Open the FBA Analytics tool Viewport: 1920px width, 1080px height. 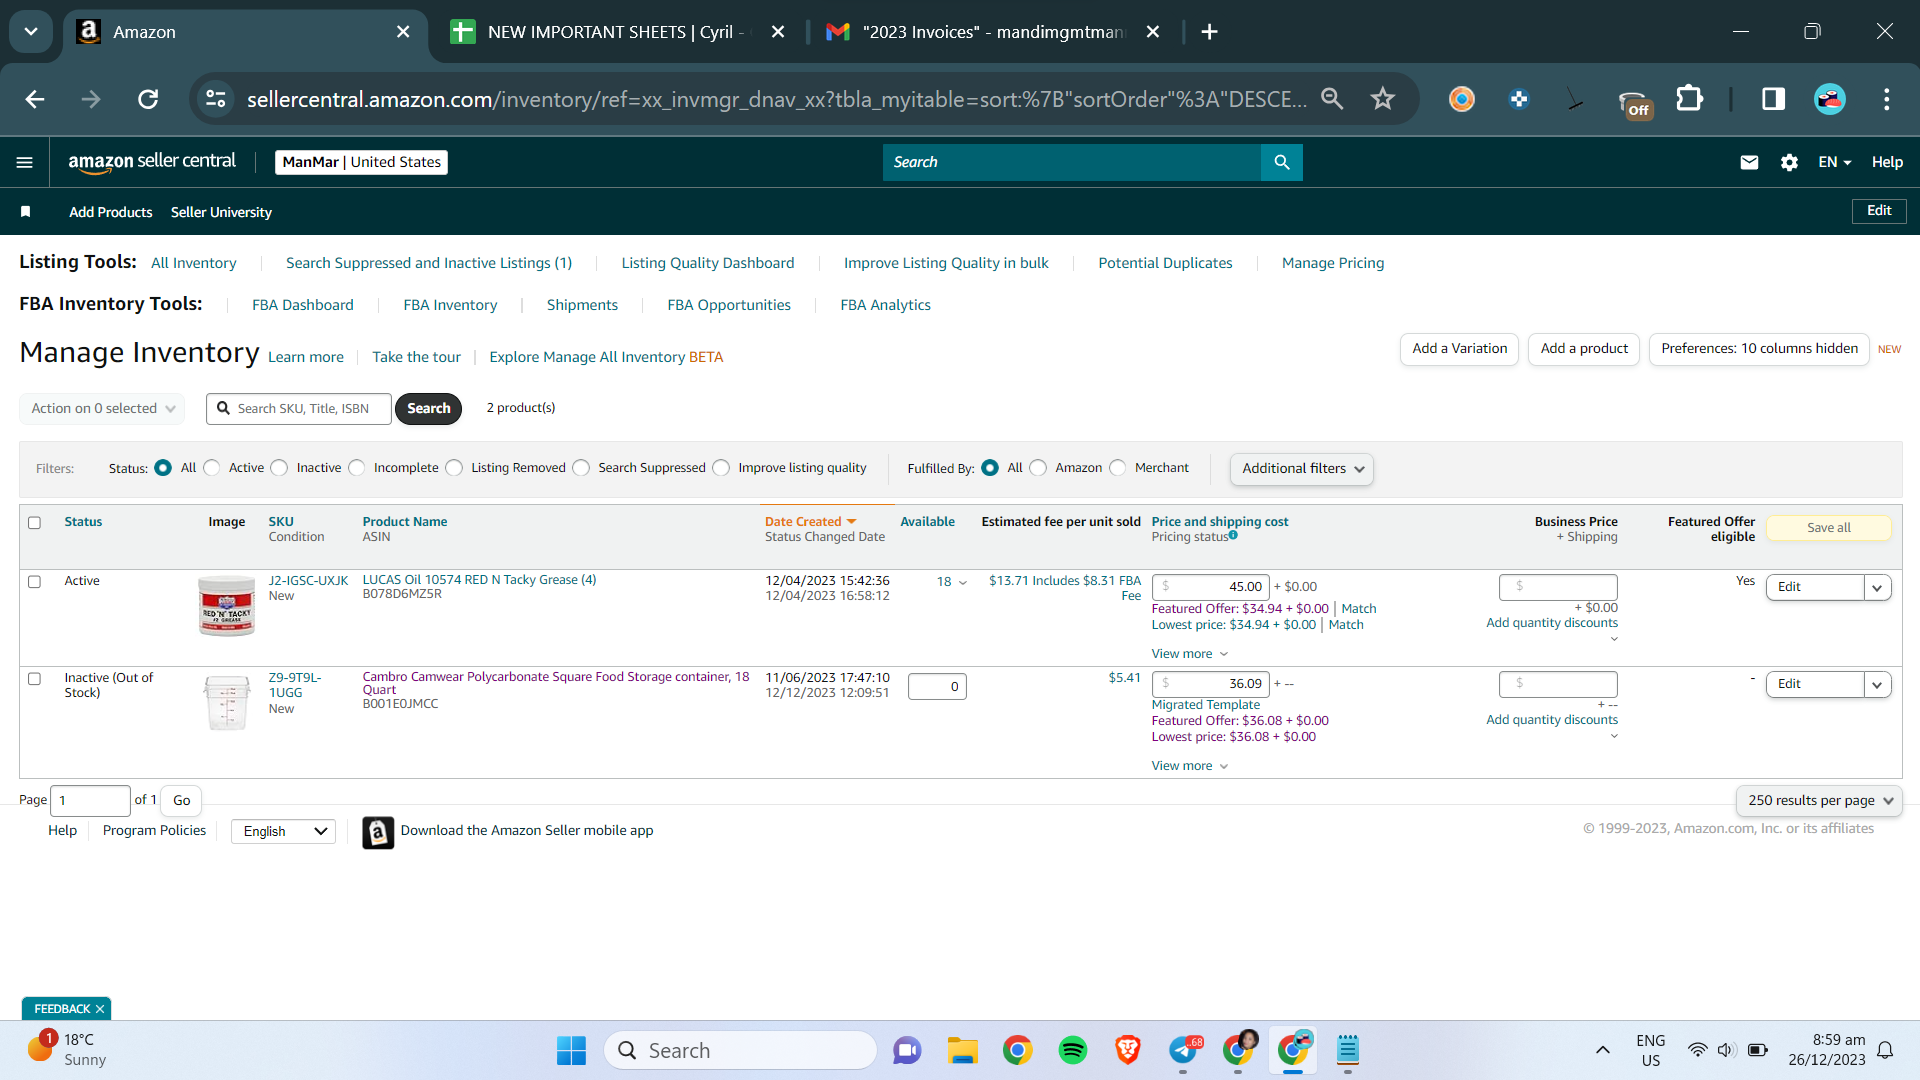885,305
